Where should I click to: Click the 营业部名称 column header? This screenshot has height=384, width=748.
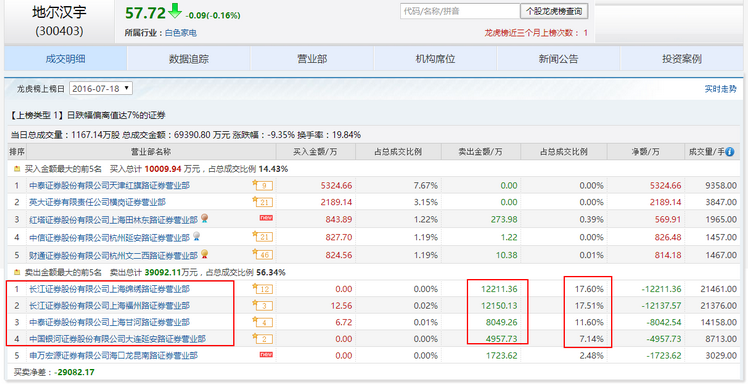point(151,152)
